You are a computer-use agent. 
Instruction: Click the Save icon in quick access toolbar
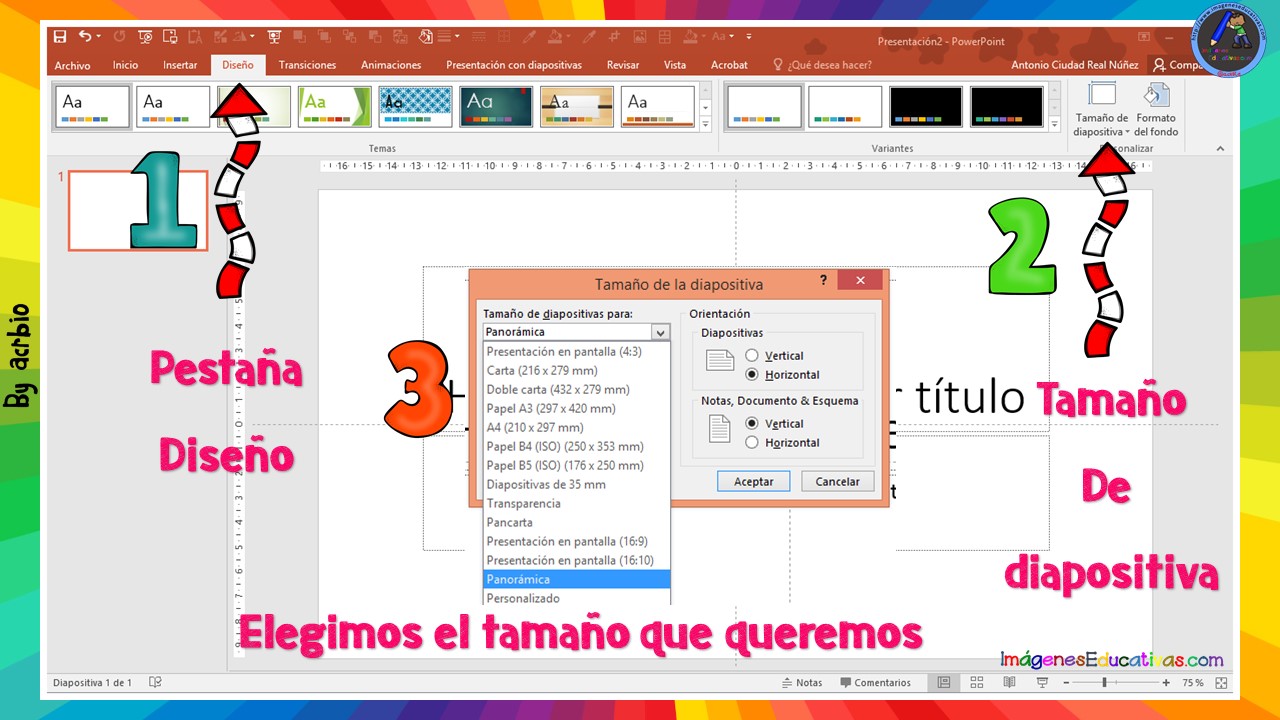60,37
